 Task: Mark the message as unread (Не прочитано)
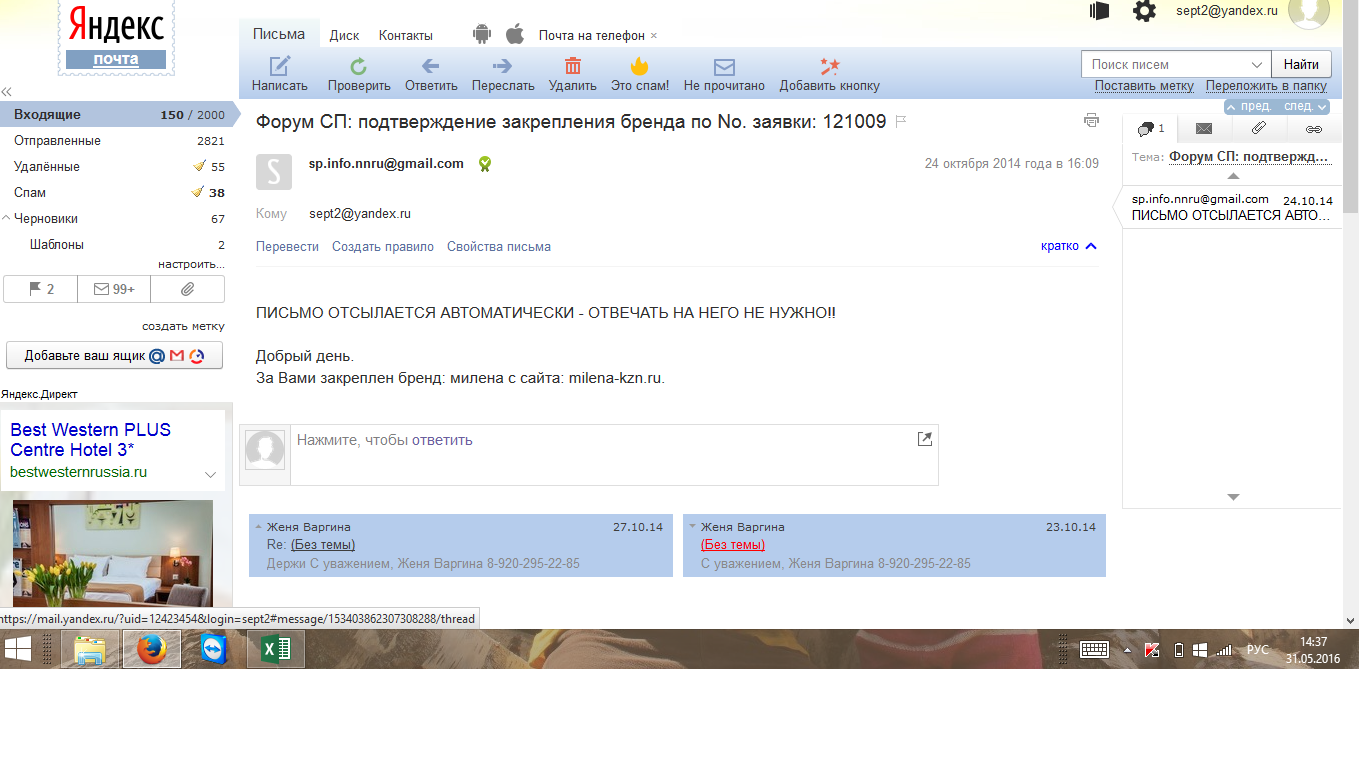point(724,75)
